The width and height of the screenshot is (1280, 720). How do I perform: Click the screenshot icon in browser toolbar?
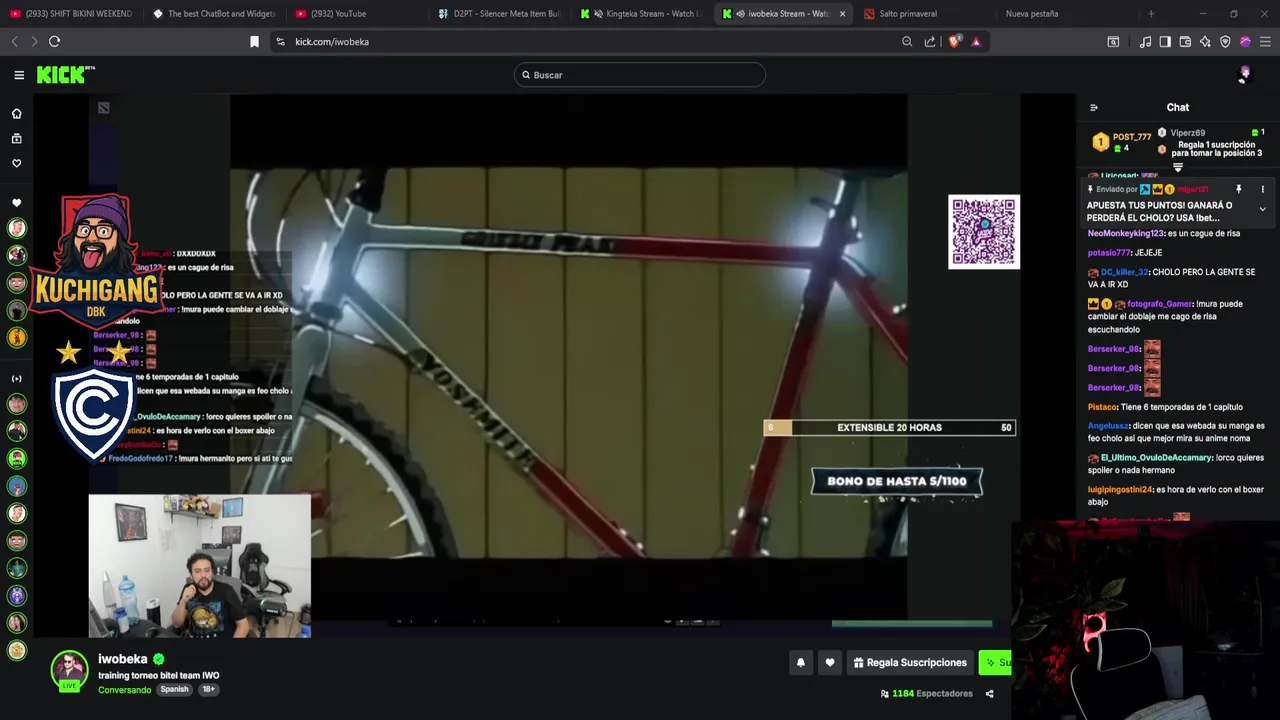pos(1113,41)
